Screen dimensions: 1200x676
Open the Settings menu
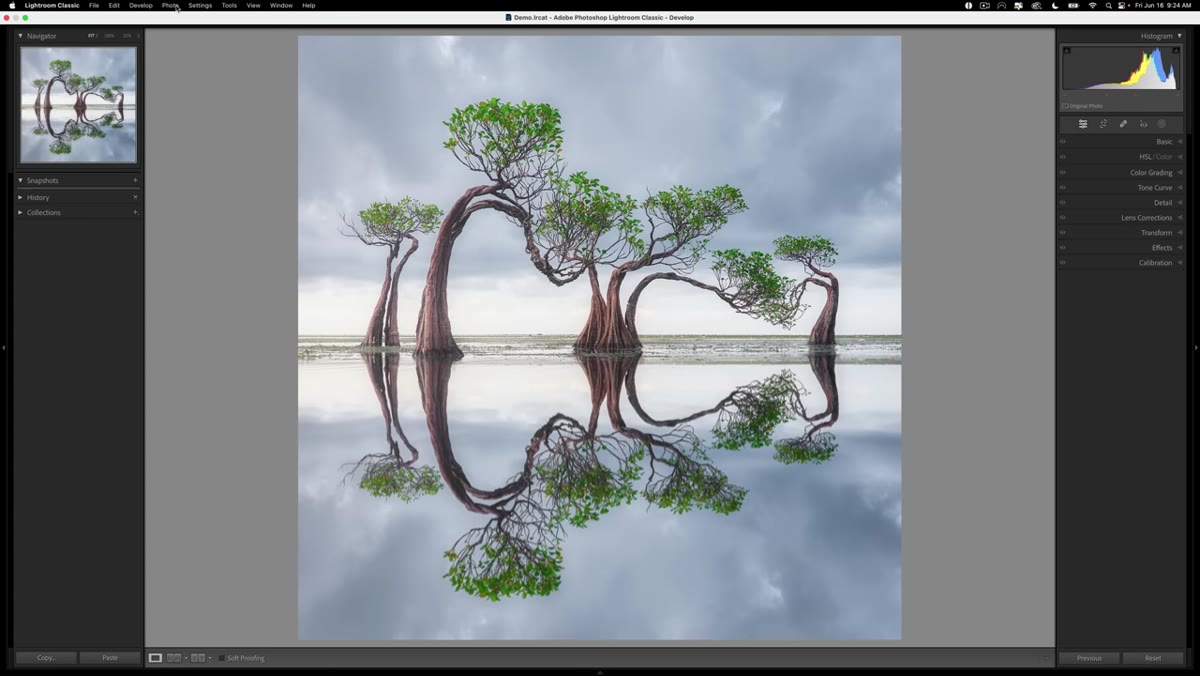coord(200,5)
